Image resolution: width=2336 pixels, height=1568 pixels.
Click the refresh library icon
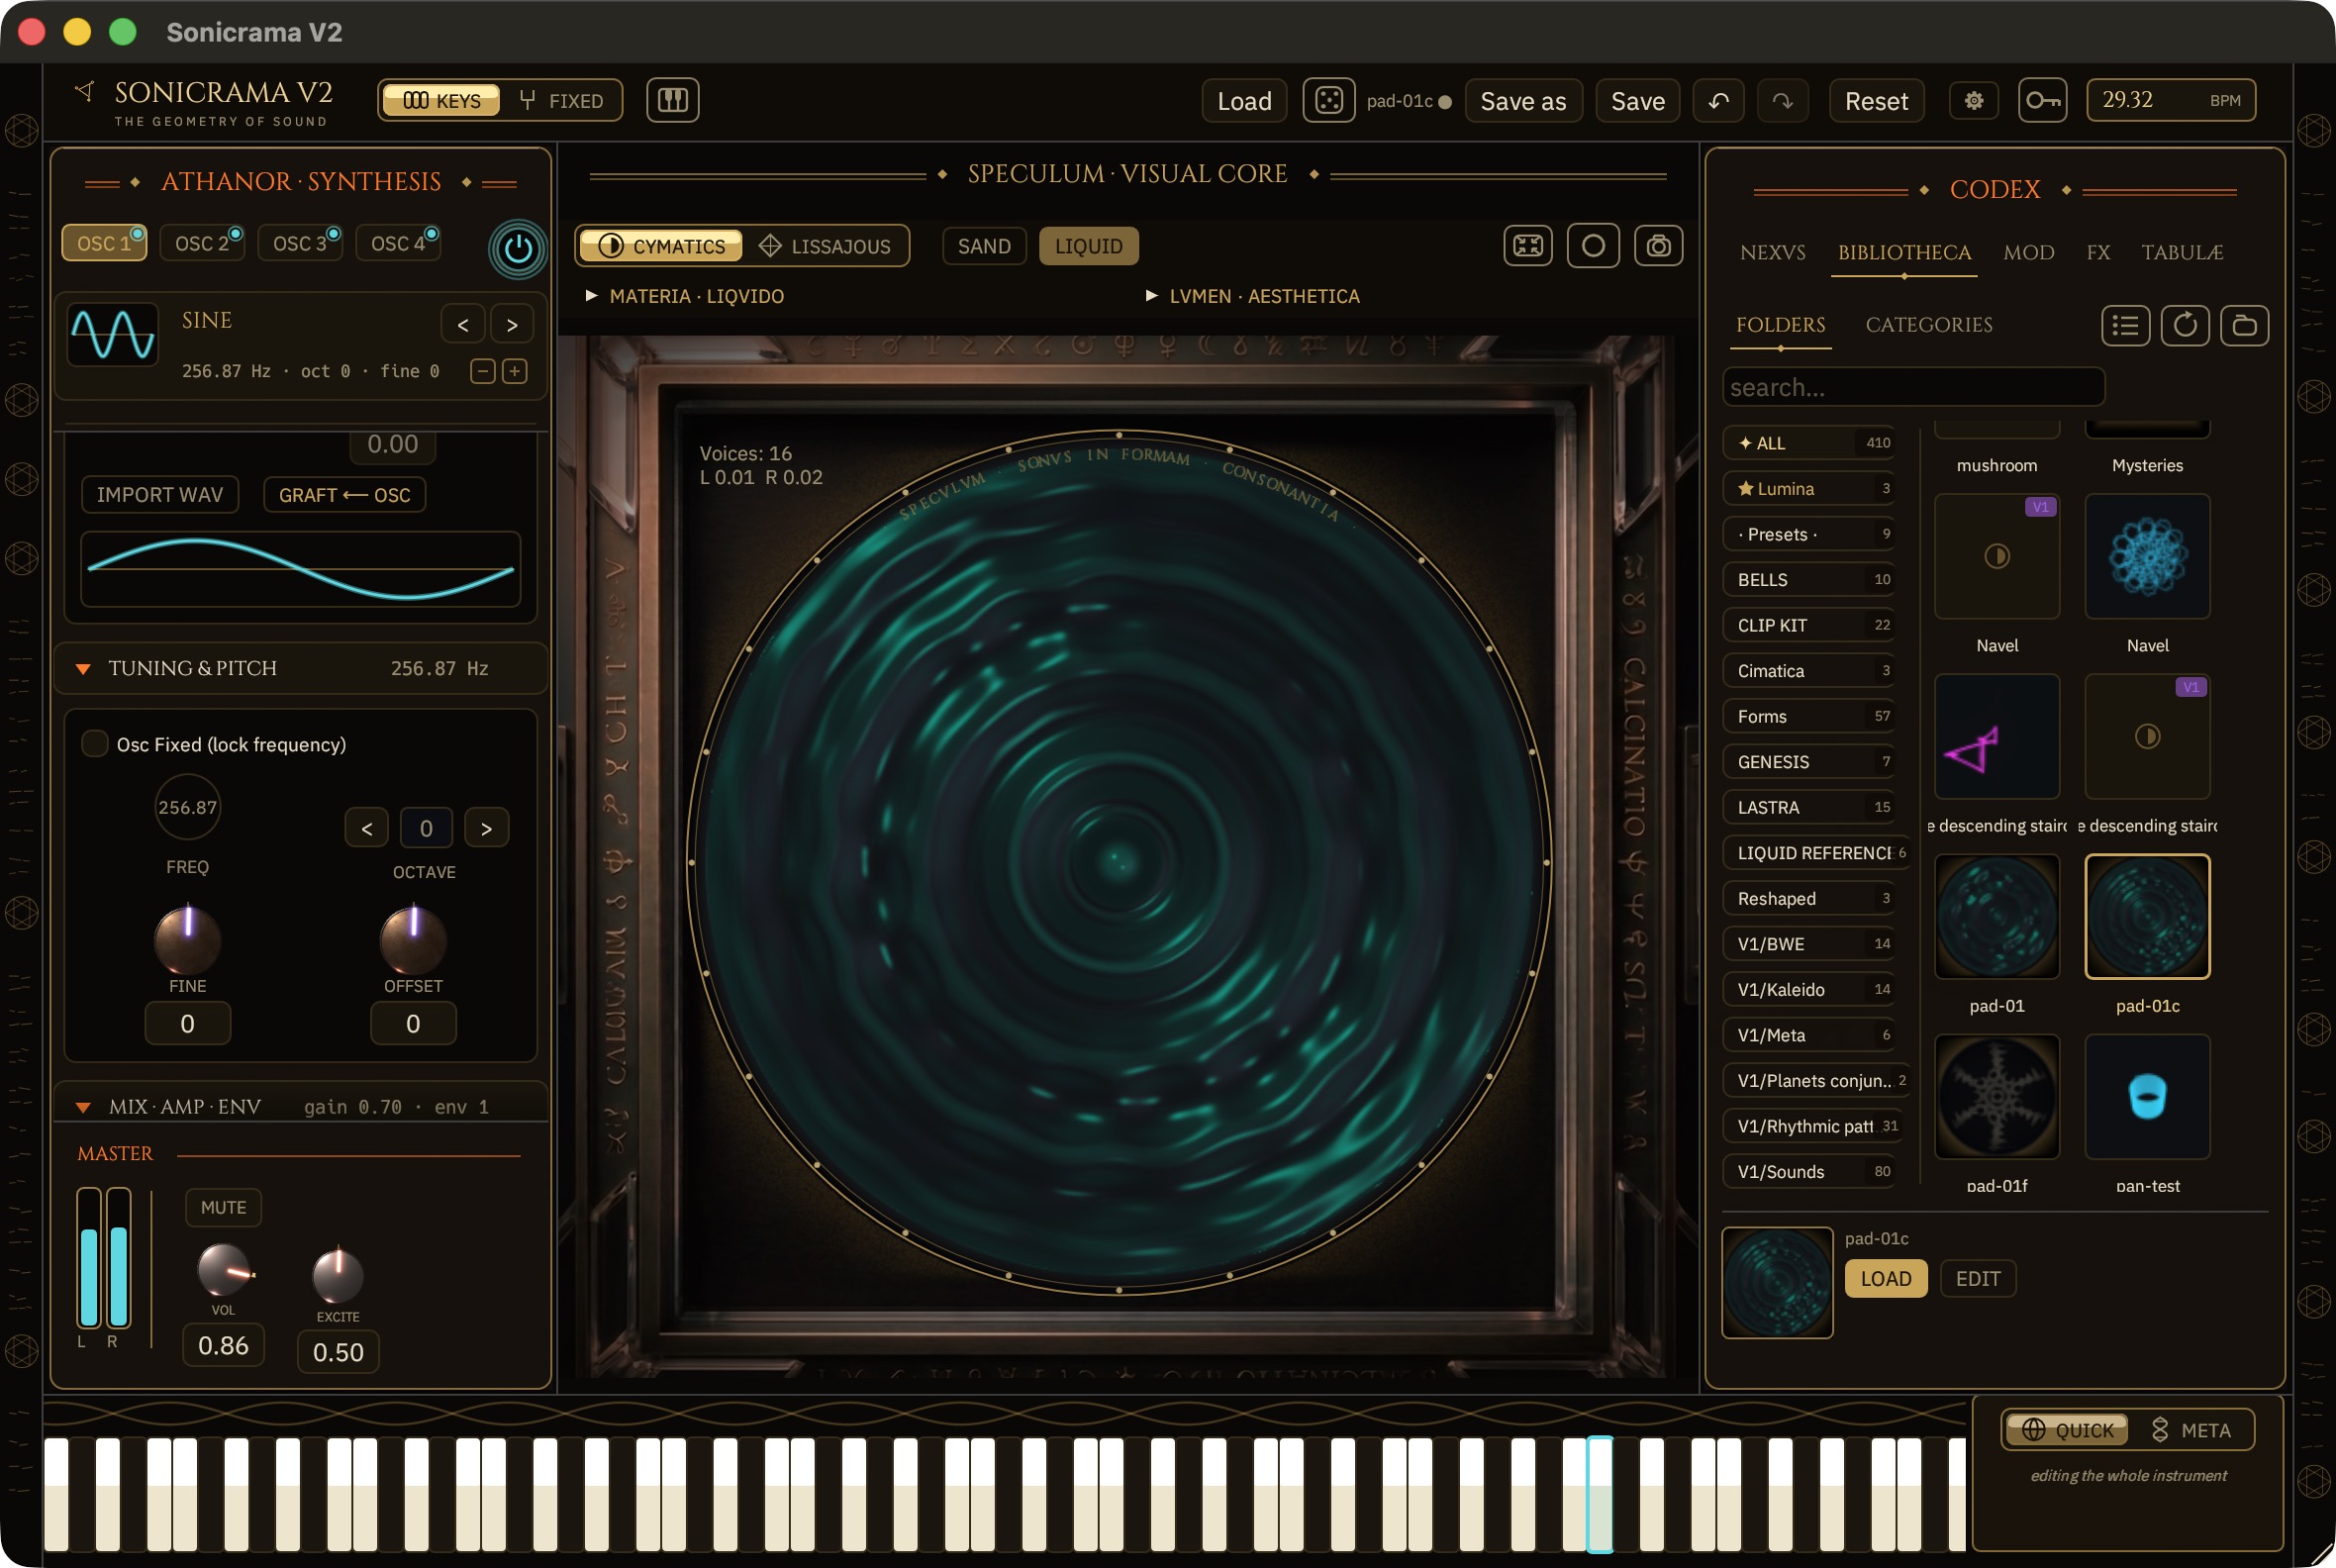[x=2184, y=325]
